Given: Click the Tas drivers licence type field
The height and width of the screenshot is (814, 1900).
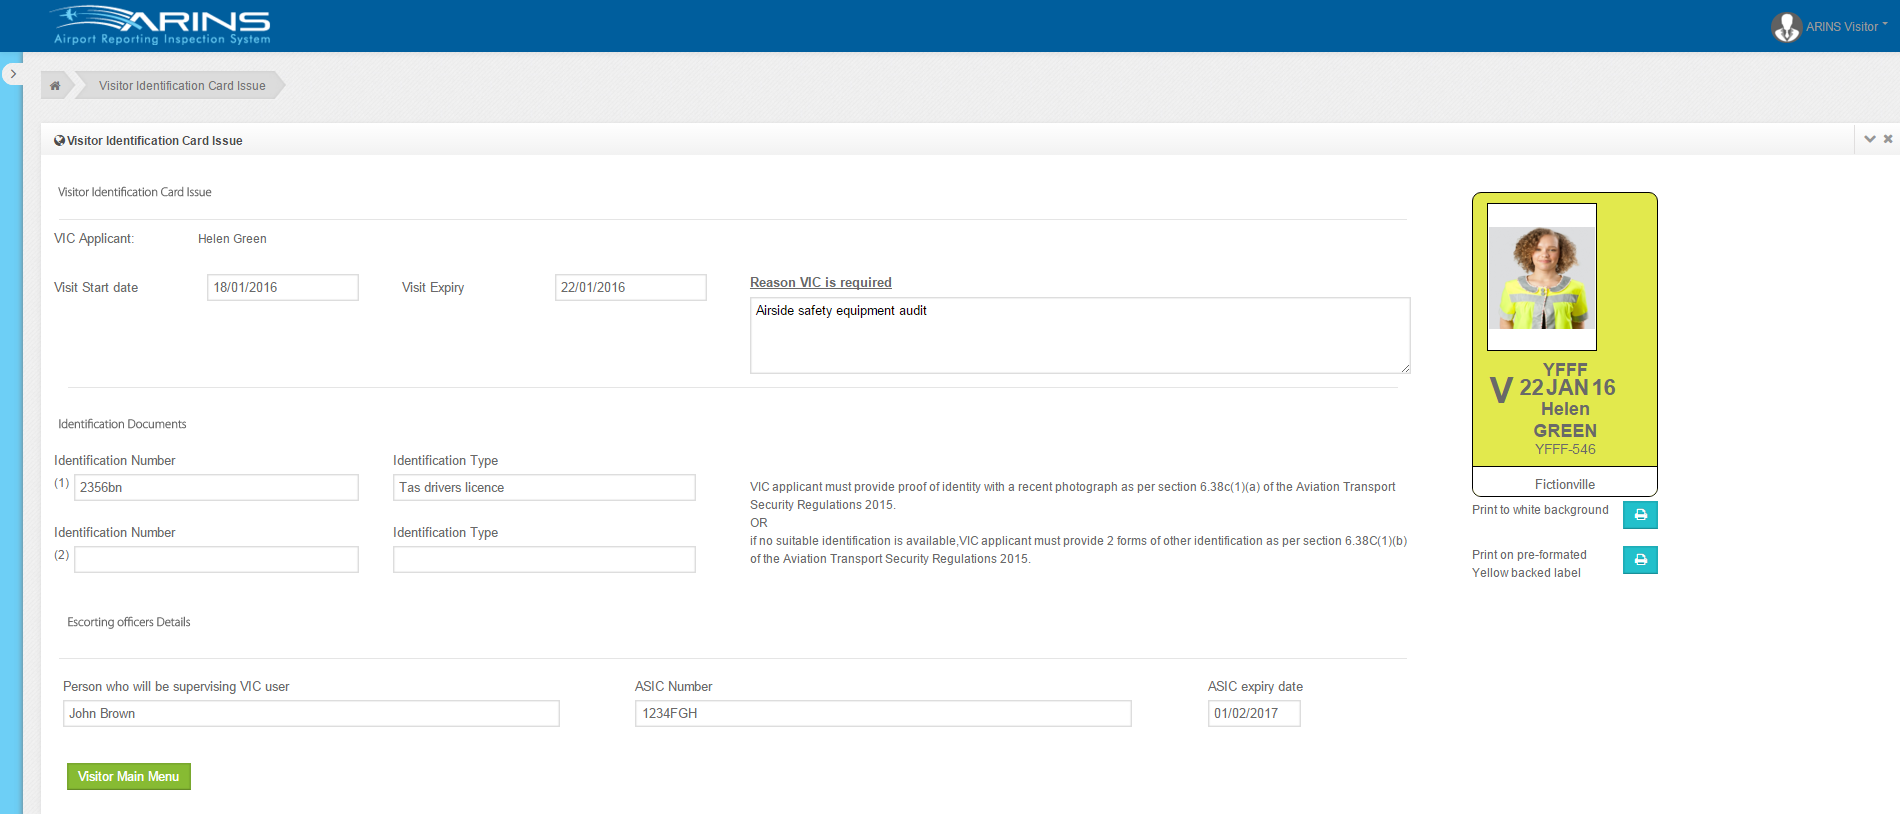Looking at the screenshot, I should pos(543,488).
